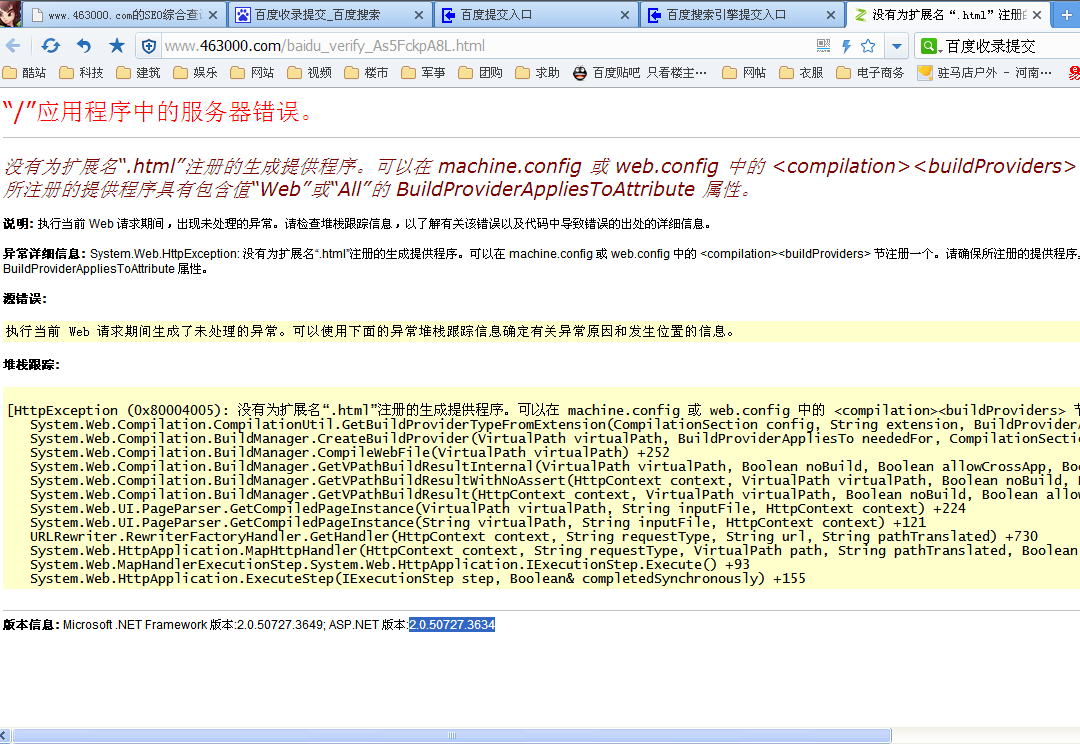Close the www.463000.com SEO tab
1080x744 pixels.
[213, 15]
